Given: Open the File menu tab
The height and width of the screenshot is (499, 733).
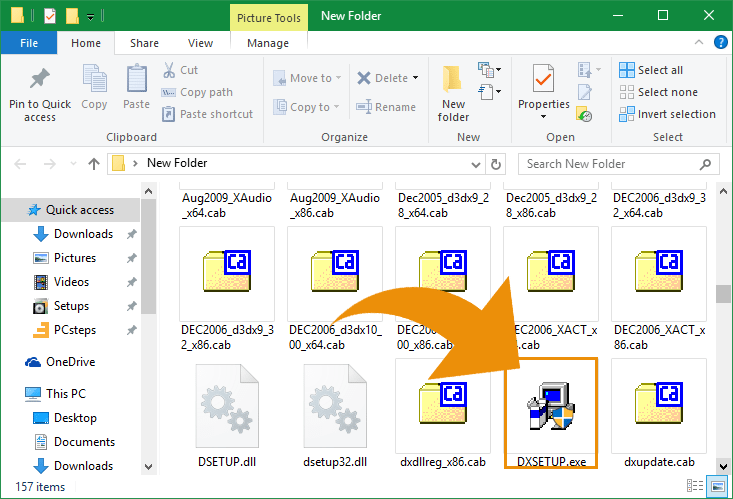Looking at the screenshot, I should 29,43.
